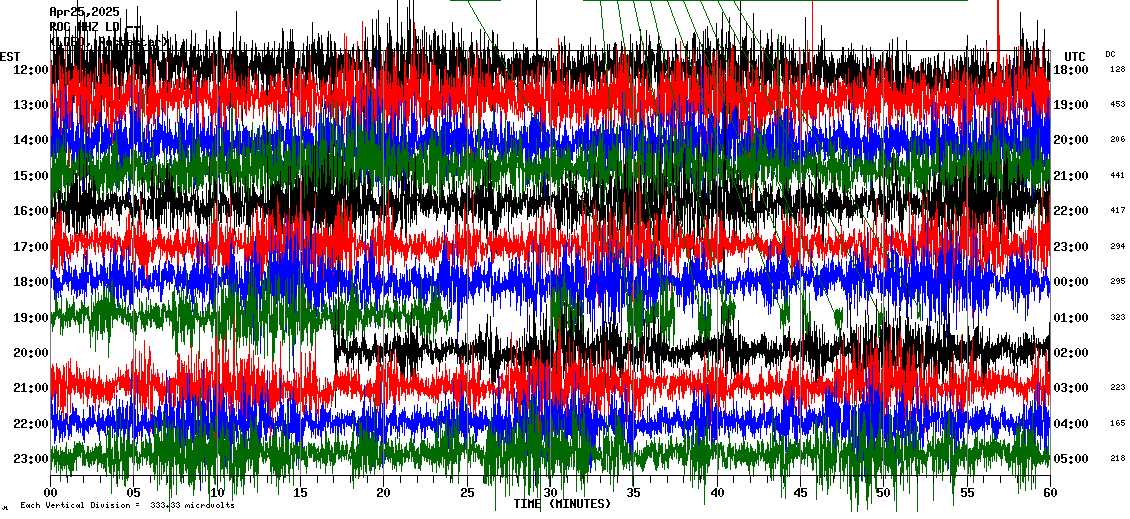The width and height of the screenshot is (1130, 519).
Task: Pick the DC value 294
Action: (1118, 247)
